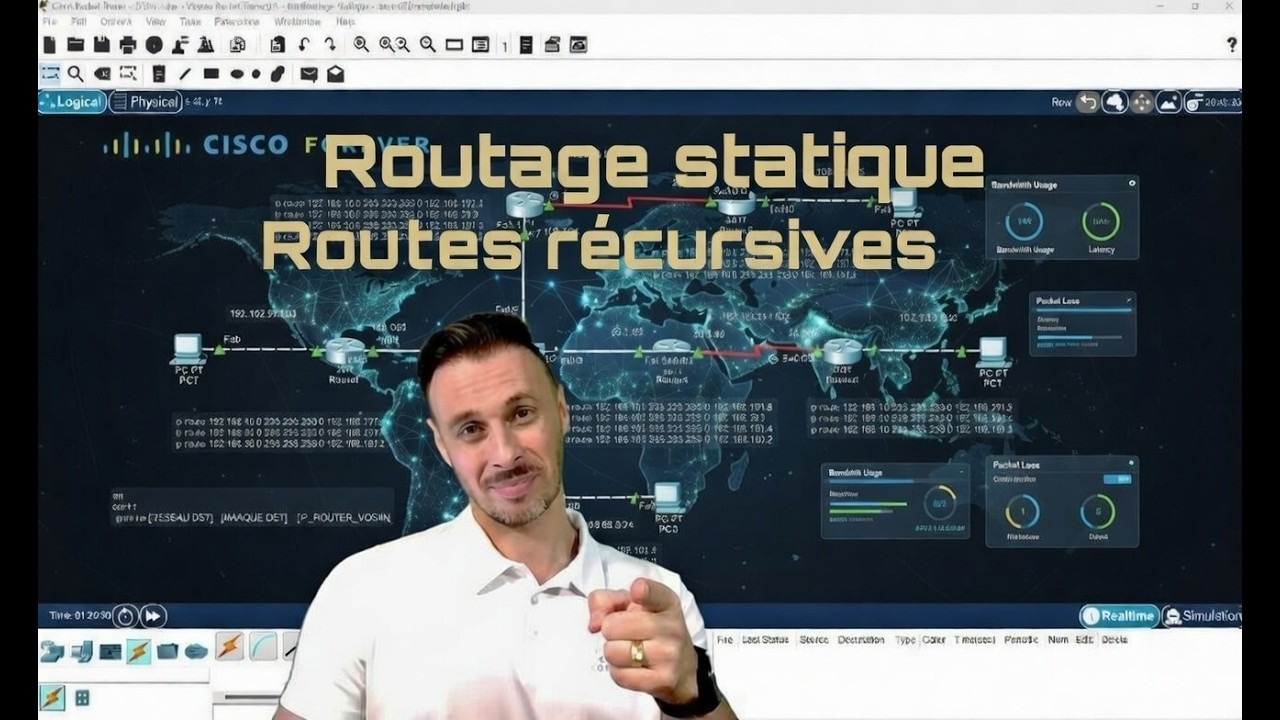The image size is (1280, 720).
Task: Select the Connections lightning subcategory icon
Action: tap(51, 697)
